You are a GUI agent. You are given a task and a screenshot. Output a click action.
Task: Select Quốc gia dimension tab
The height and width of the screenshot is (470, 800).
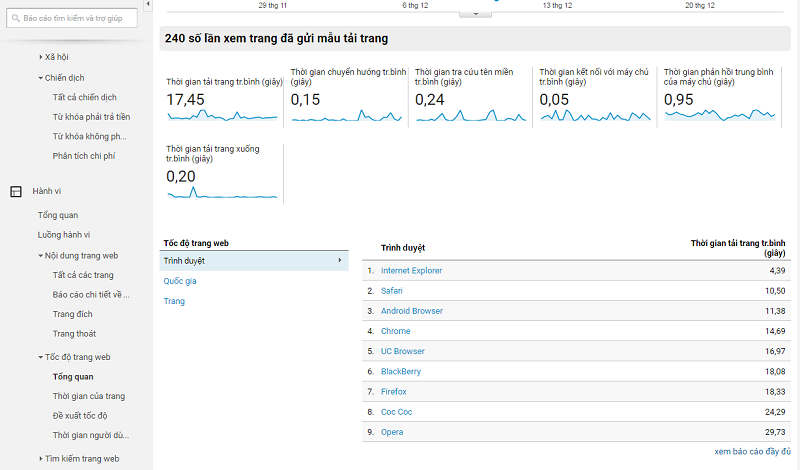tap(180, 281)
